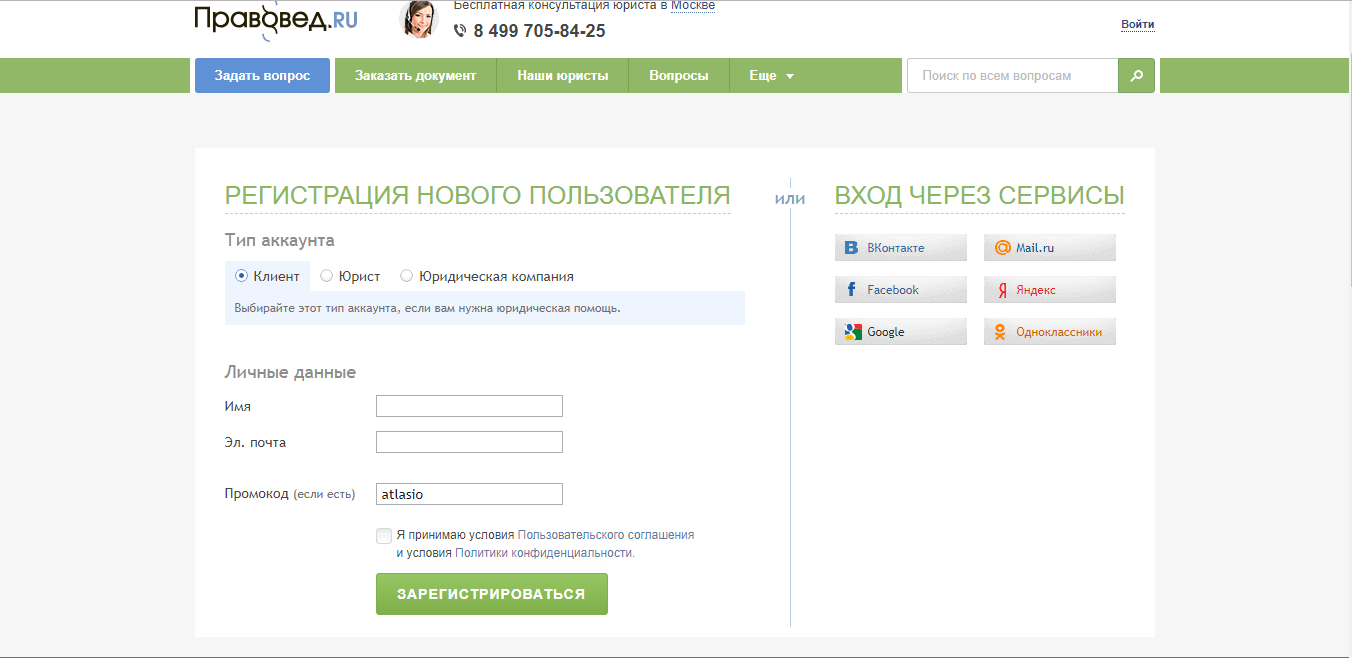
Task: Open the Политики конфиденциальности link
Action: click(543, 553)
